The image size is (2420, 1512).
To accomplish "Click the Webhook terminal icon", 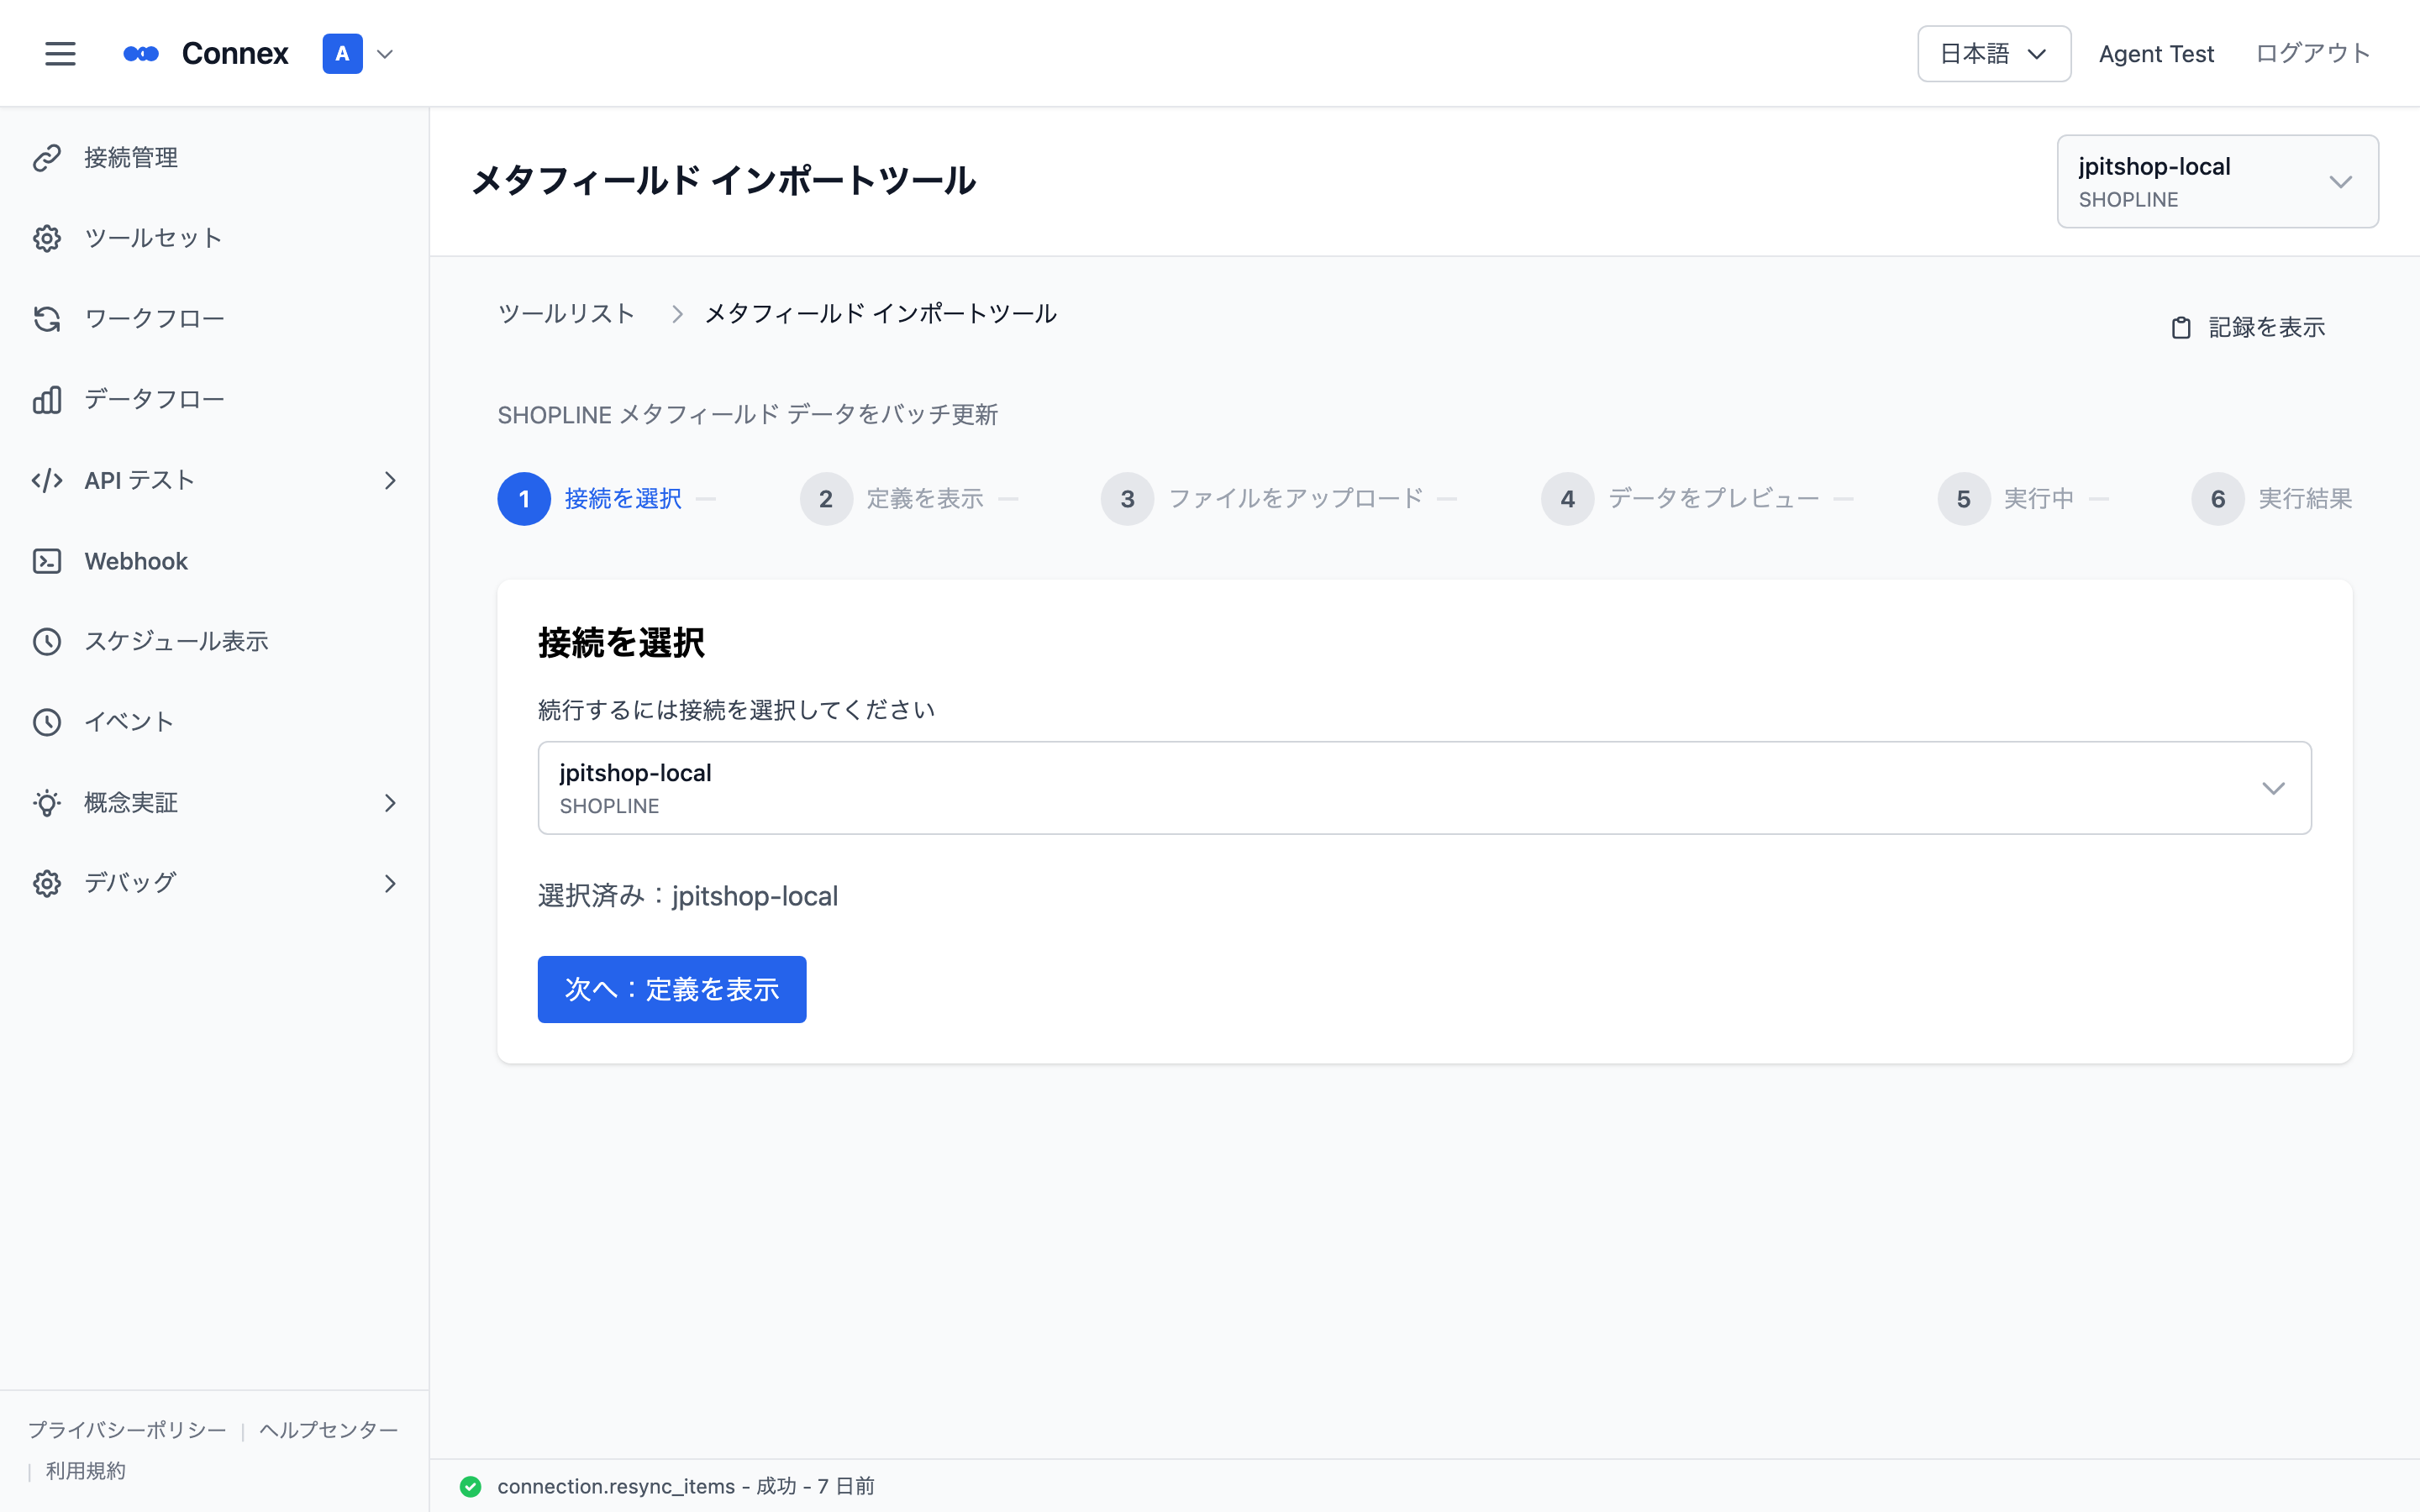I will (x=47, y=561).
